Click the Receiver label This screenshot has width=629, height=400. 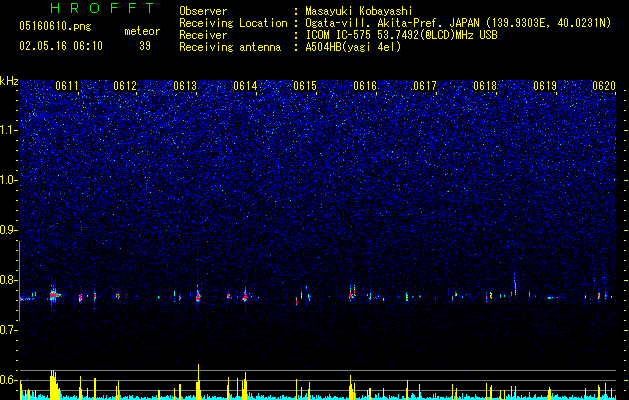click(x=203, y=35)
